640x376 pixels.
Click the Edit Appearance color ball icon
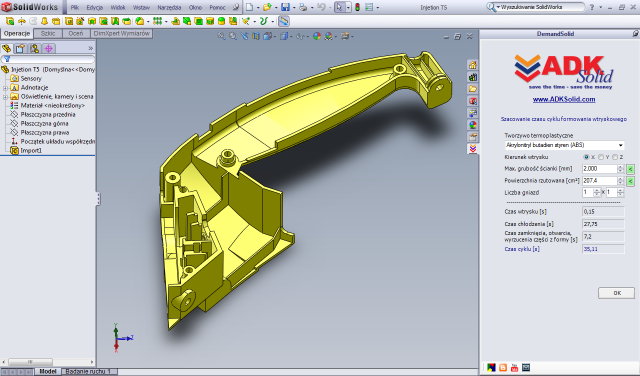[x=317, y=36]
